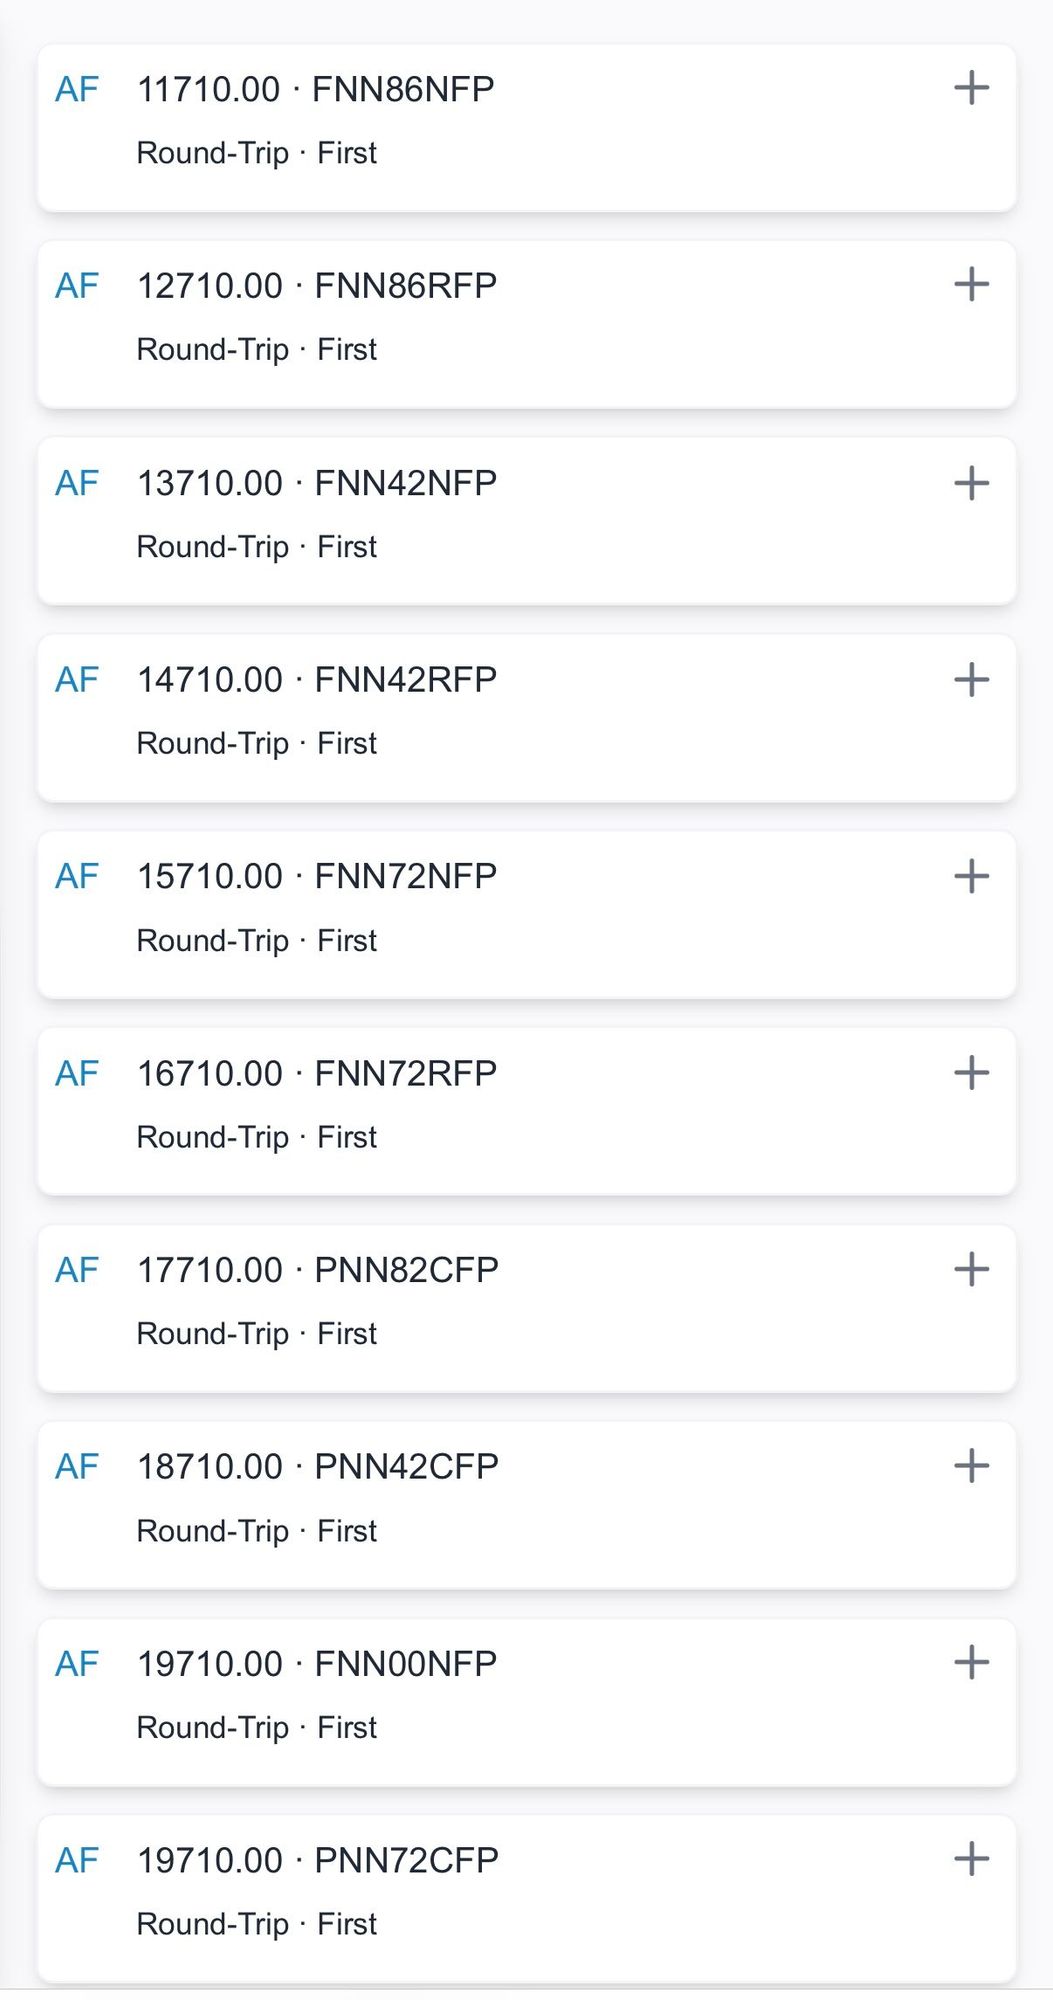The height and width of the screenshot is (2000, 1053).
Task: Click plus icon for PNN72CFP fare
Action: point(971,1860)
